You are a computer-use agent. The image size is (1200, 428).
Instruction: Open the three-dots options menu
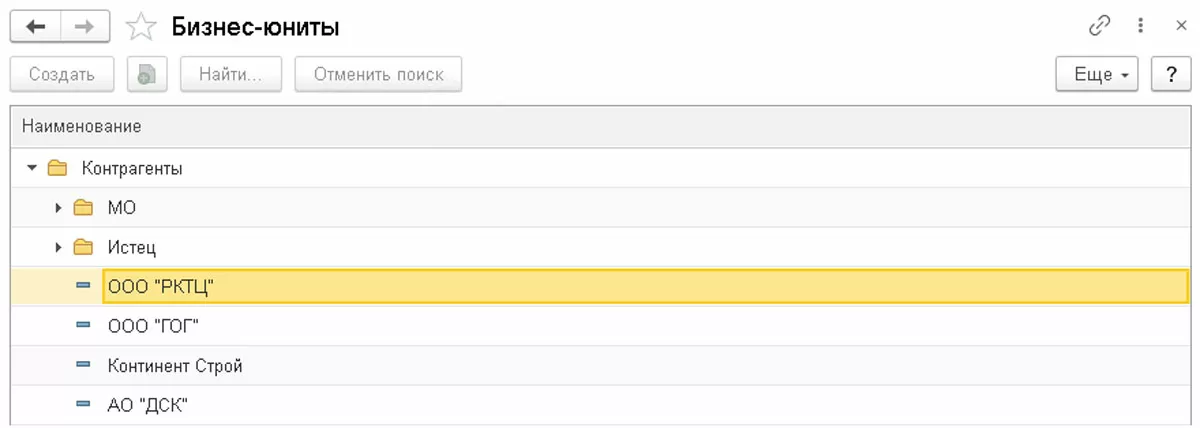click(1140, 27)
